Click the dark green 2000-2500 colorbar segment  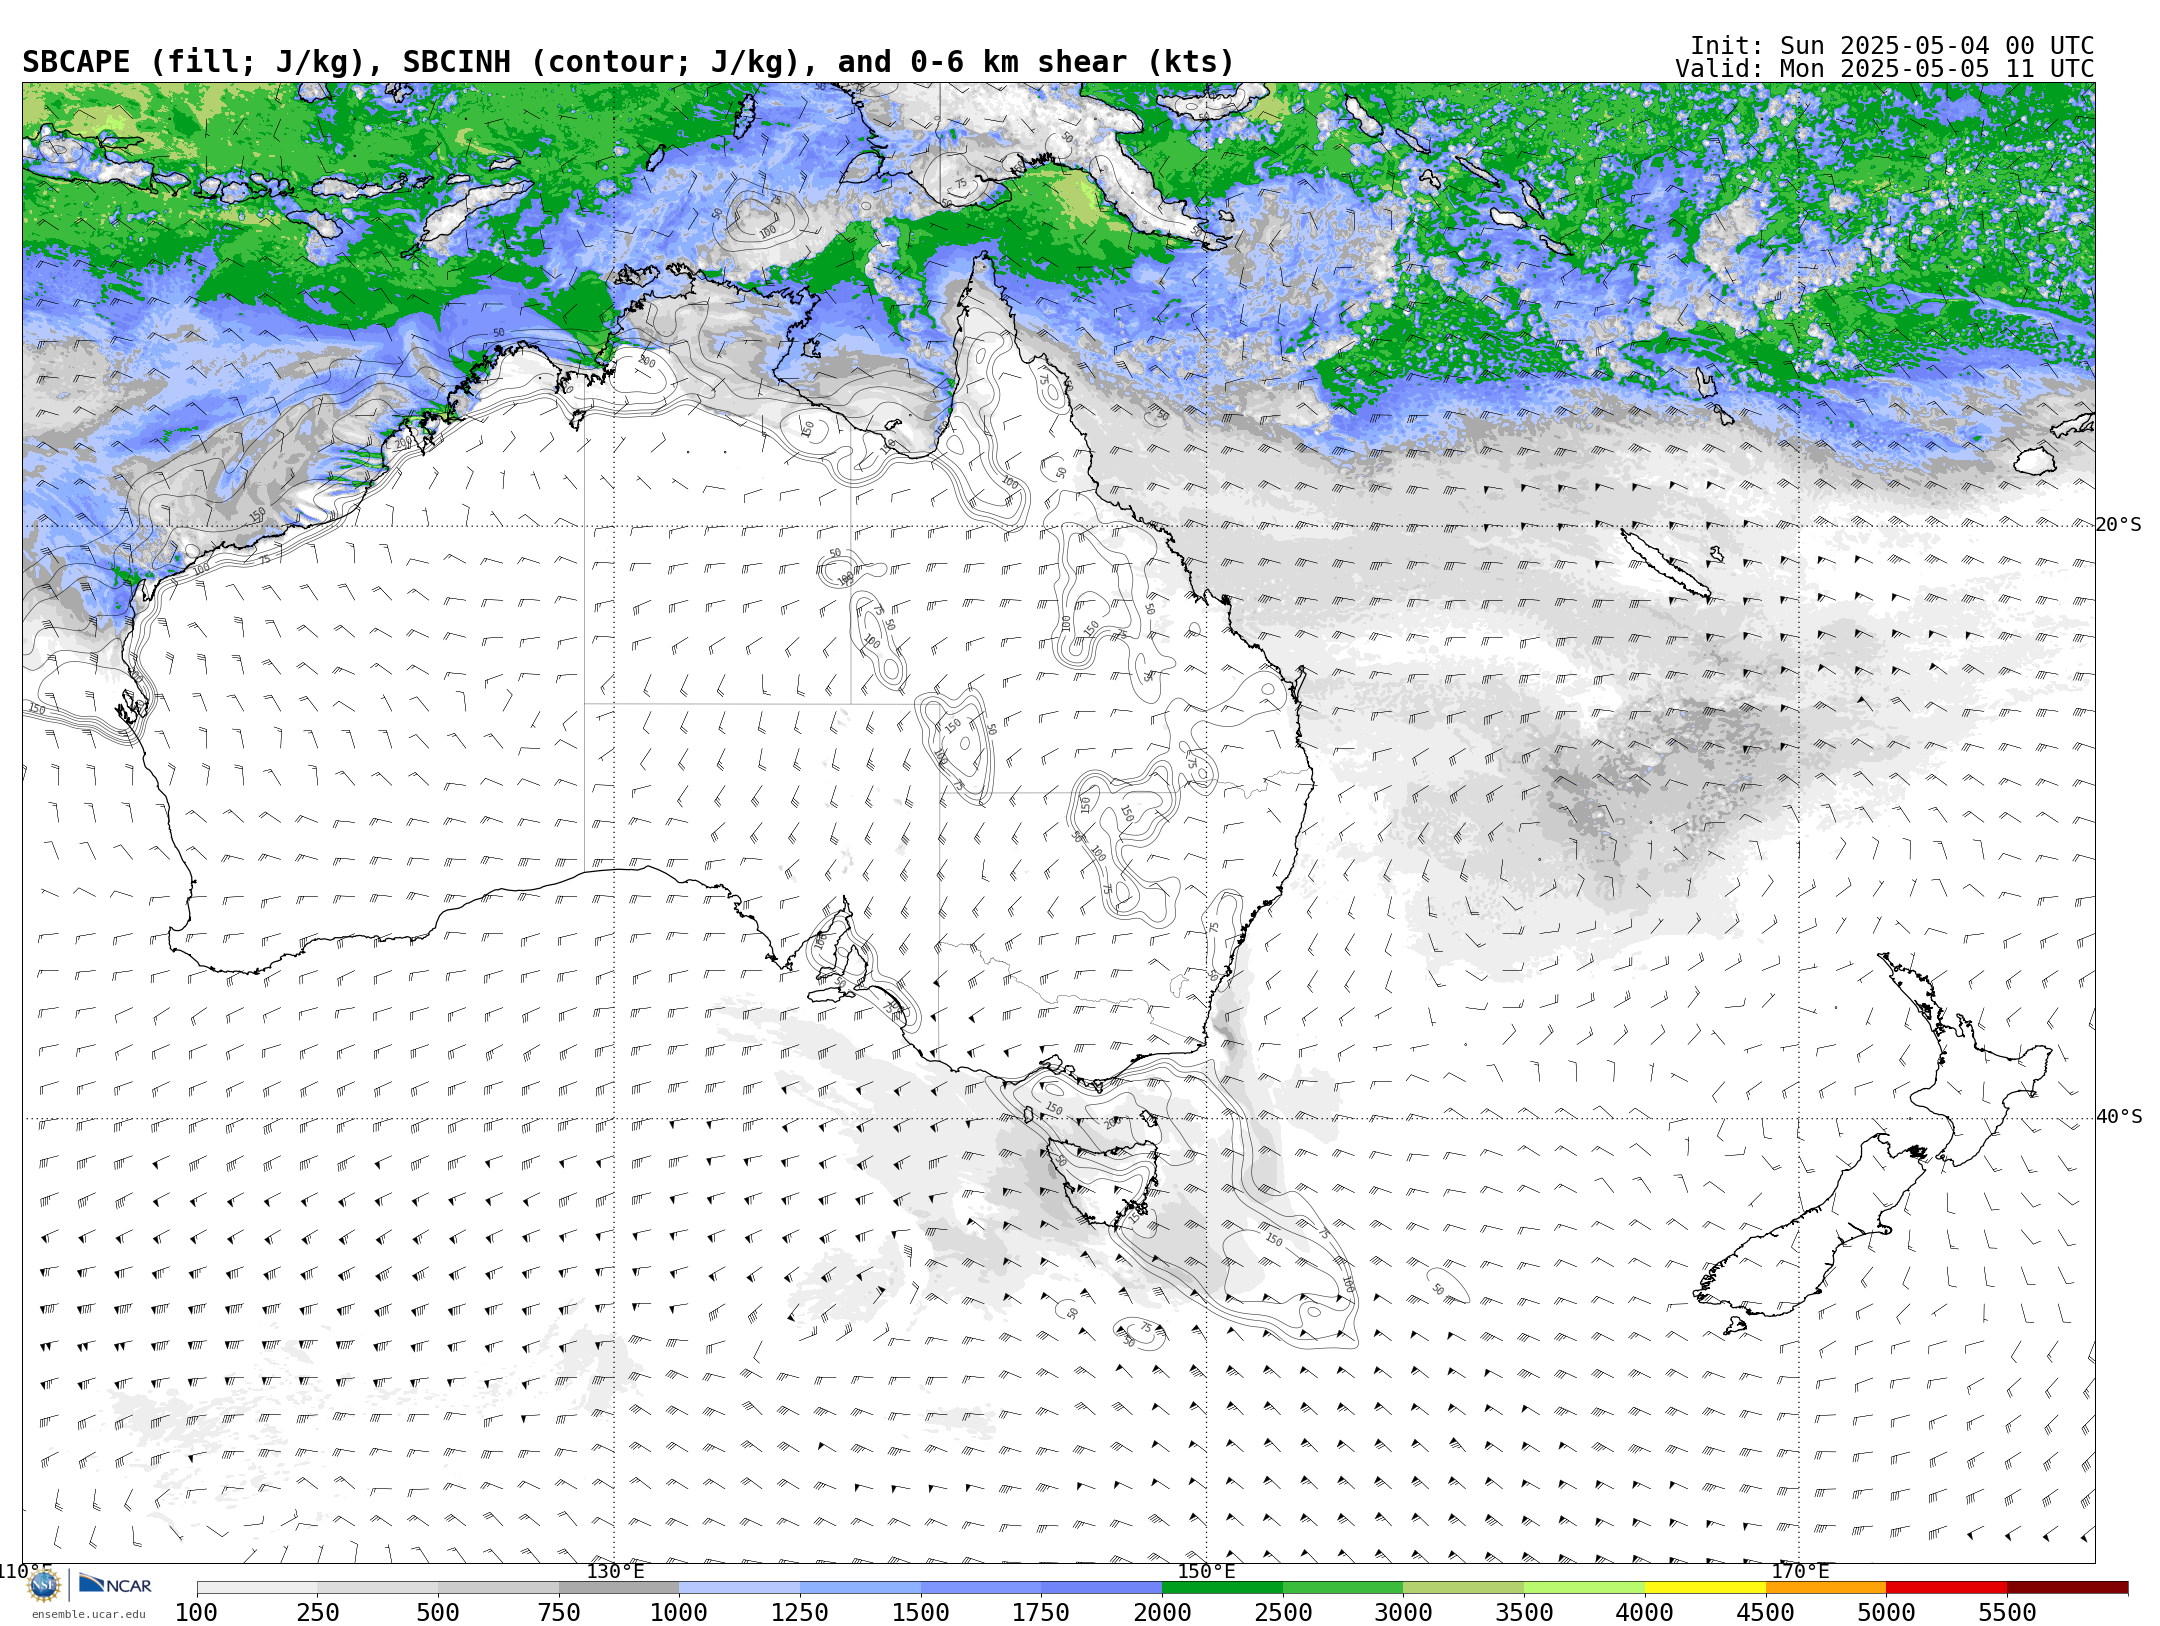(x=1222, y=1588)
